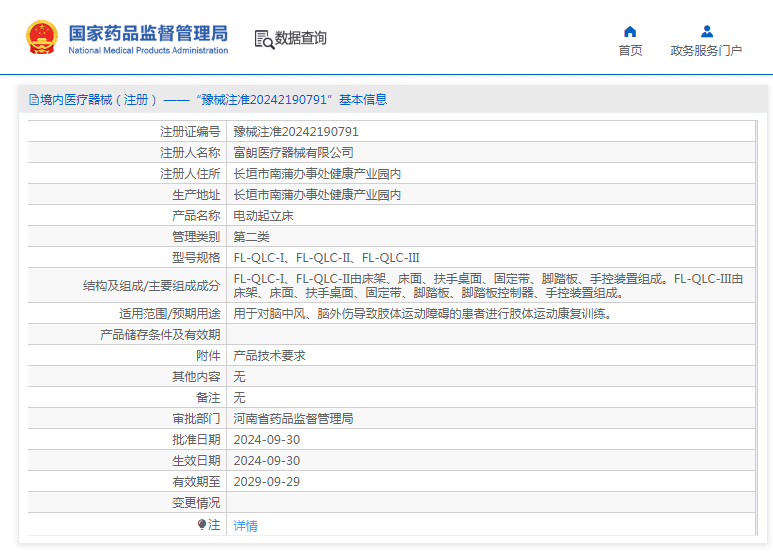Click the 其他内容 value 无
This screenshot has width=773, height=557.
239,377
